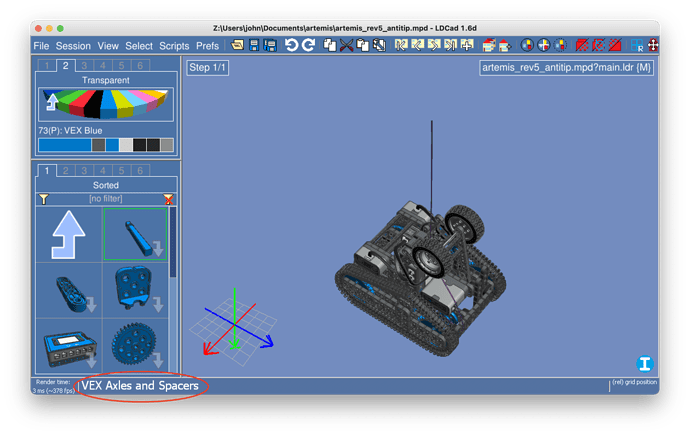690x435 pixels.
Task: Click the Step 1/1 label button
Action: coord(207,67)
